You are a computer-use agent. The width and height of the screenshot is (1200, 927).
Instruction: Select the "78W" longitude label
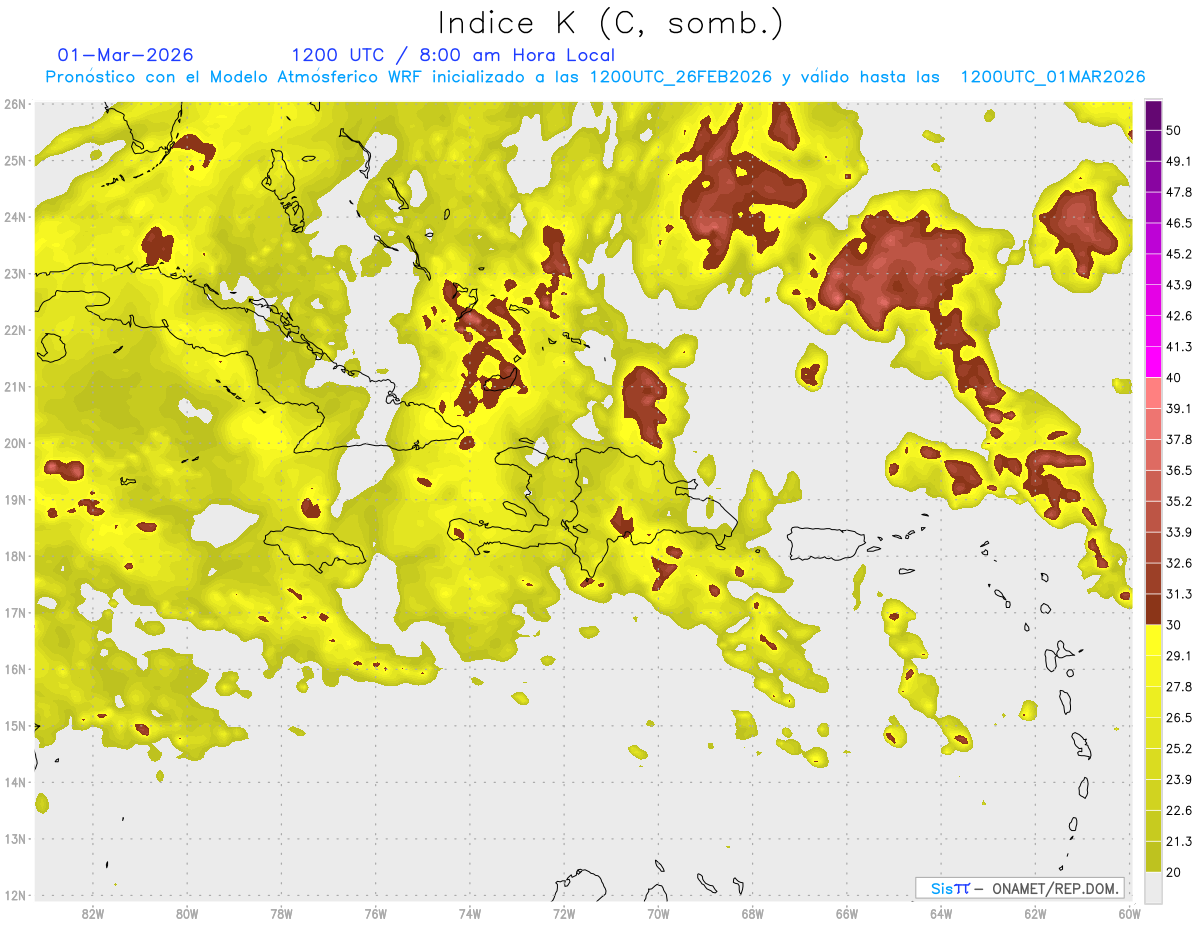click(x=281, y=914)
